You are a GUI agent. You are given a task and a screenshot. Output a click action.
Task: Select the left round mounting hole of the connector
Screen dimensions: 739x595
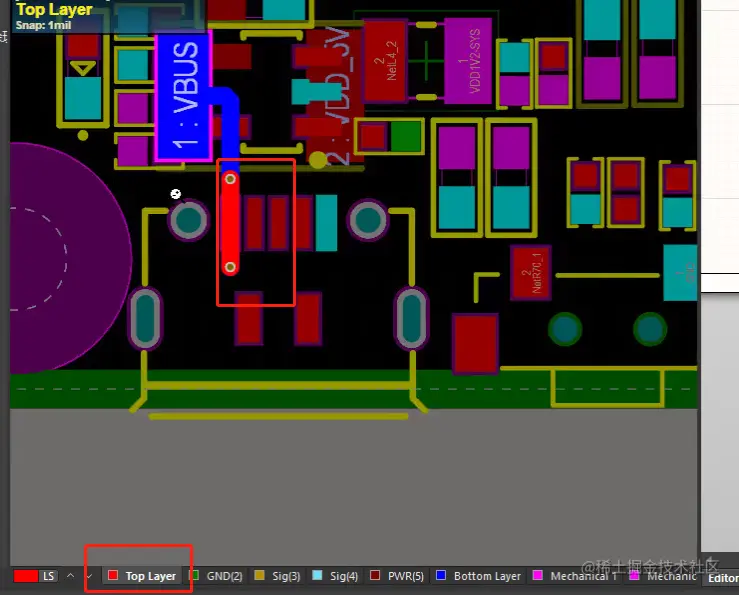point(189,220)
